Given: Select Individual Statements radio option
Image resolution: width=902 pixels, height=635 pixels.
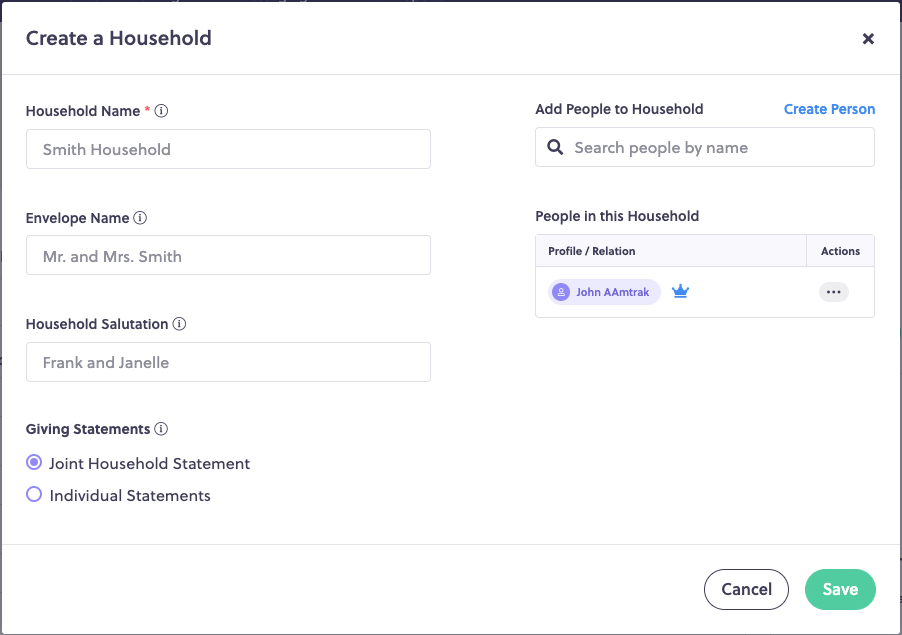Looking at the screenshot, I should pyautogui.click(x=34, y=494).
